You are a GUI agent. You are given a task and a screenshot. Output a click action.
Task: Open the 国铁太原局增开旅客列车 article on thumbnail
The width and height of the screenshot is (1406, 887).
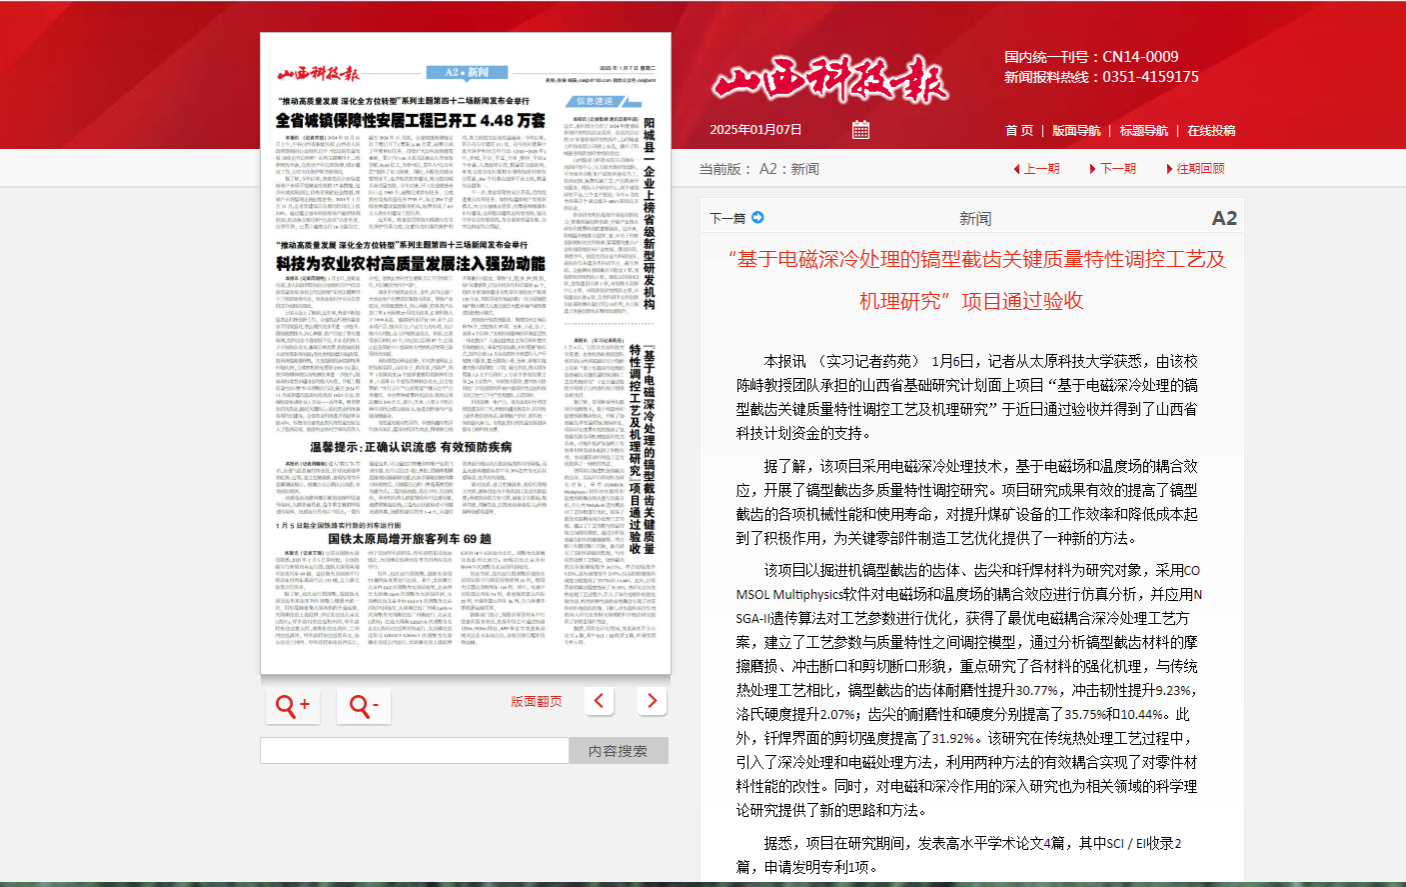coord(409,539)
